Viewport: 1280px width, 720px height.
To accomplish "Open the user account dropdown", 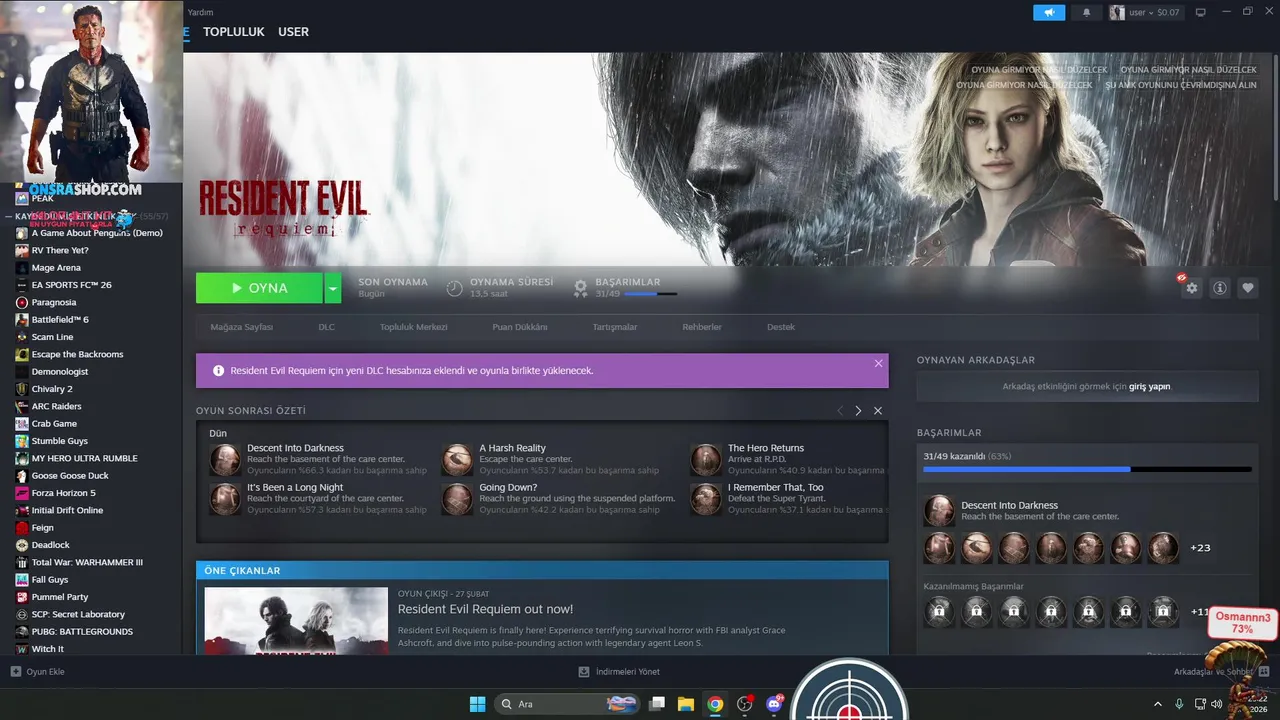I will click(x=1144, y=13).
